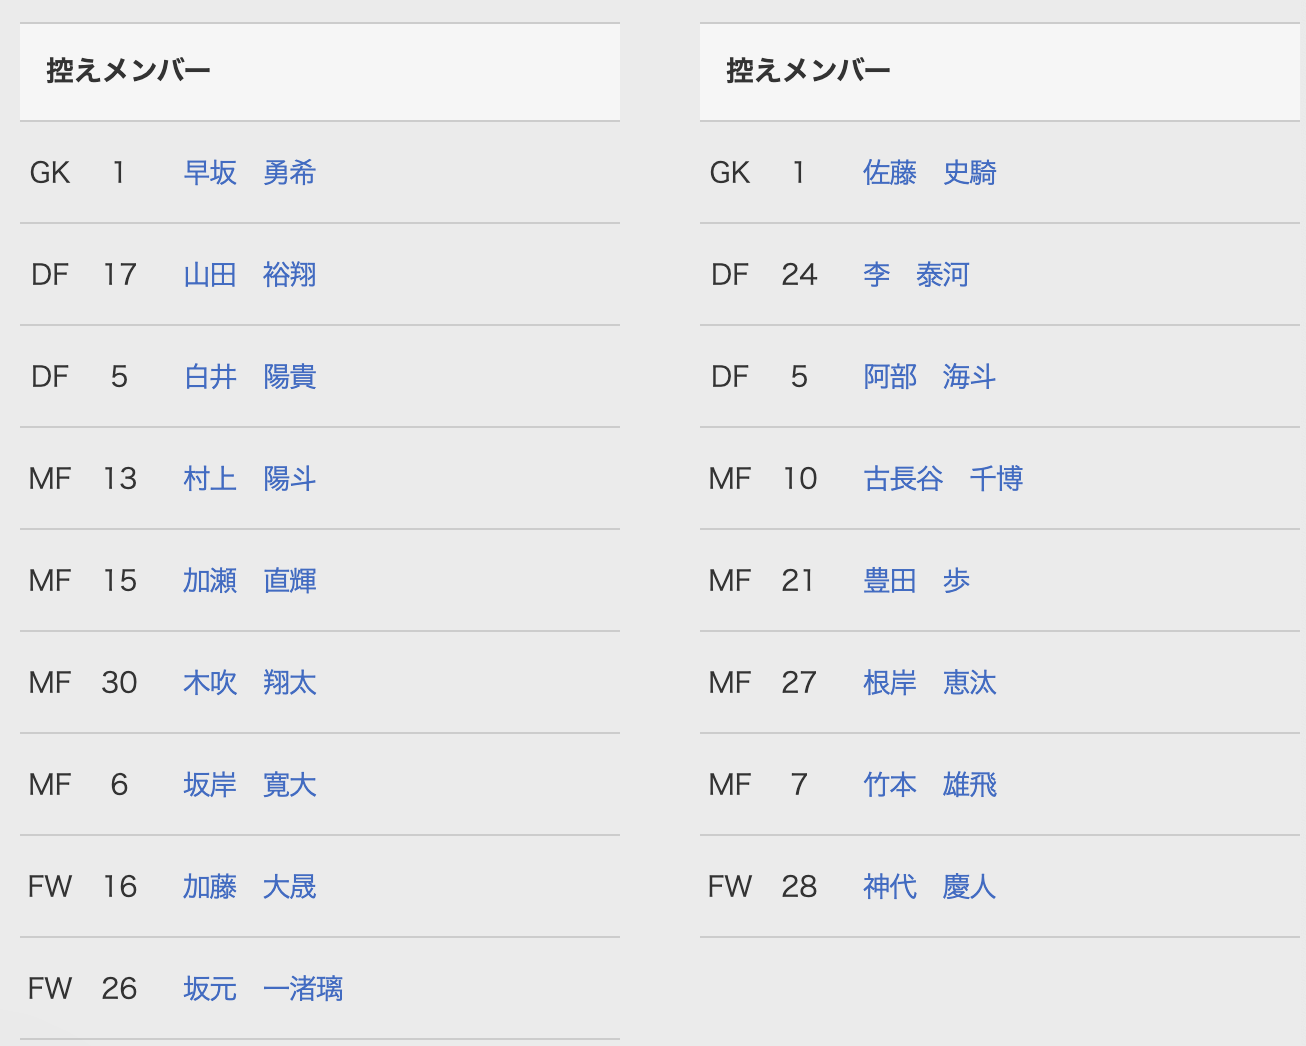This screenshot has height=1046, width=1306.
Task: Click goalkeeper 佐藤 史騎 link
Action: (x=929, y=173)
